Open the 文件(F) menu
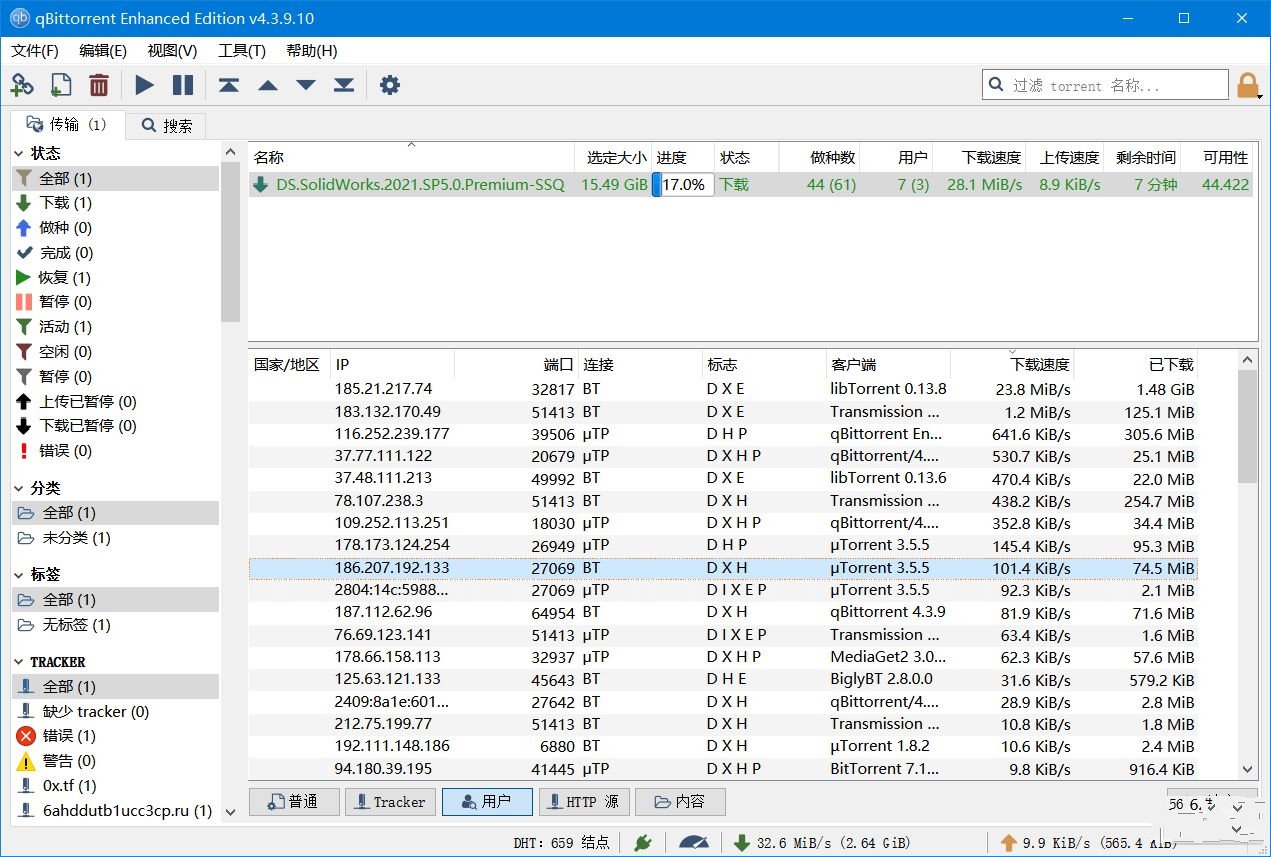Screen dimensions: 1271x857 coord(35,51)
